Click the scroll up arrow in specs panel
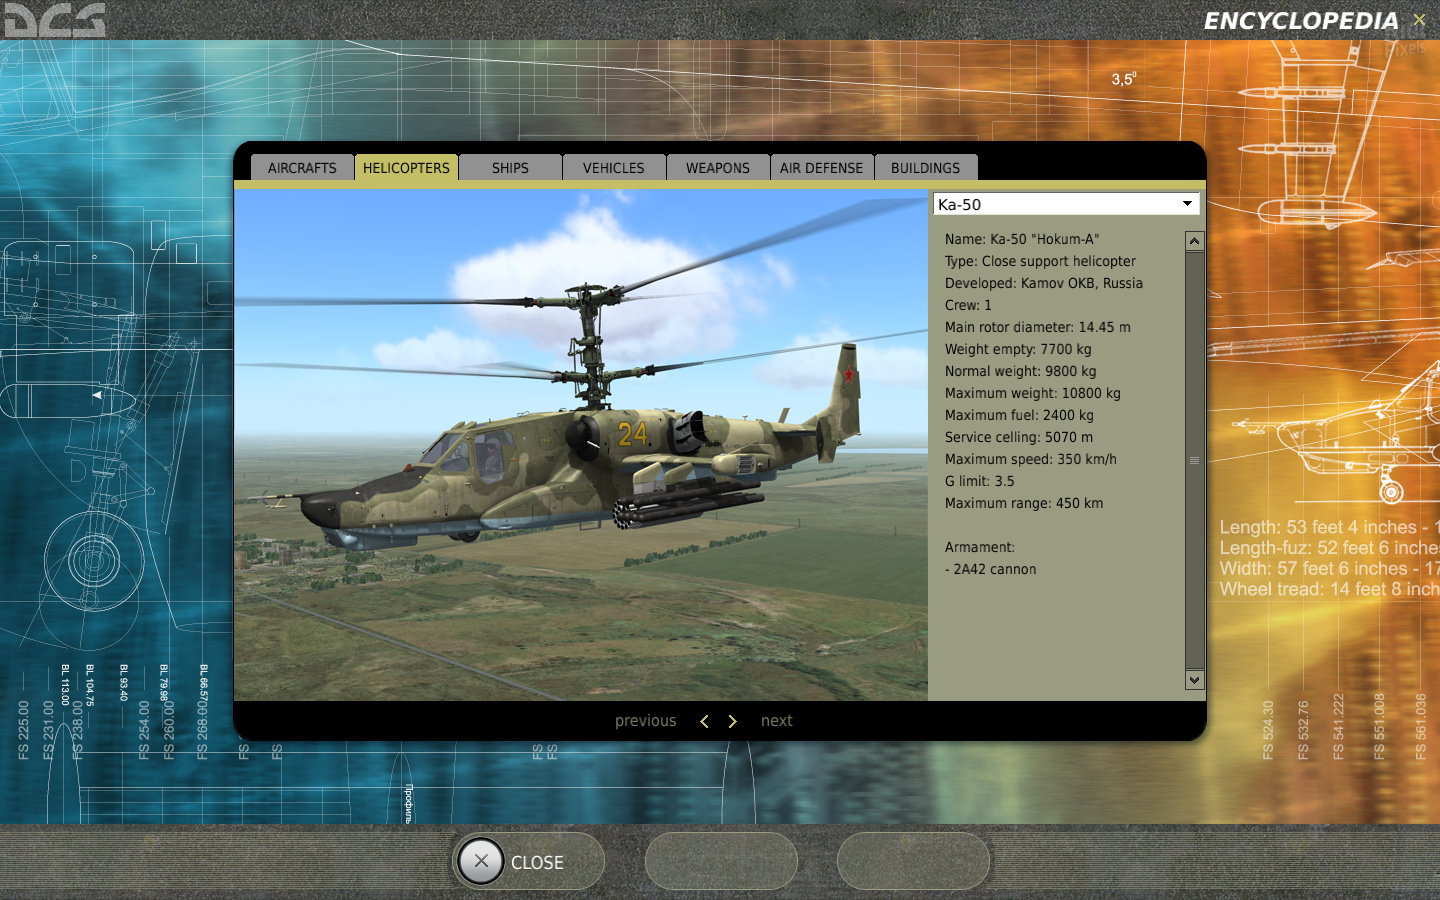The width and height of the screenshot is (1440, 900). click(1194, 241)
